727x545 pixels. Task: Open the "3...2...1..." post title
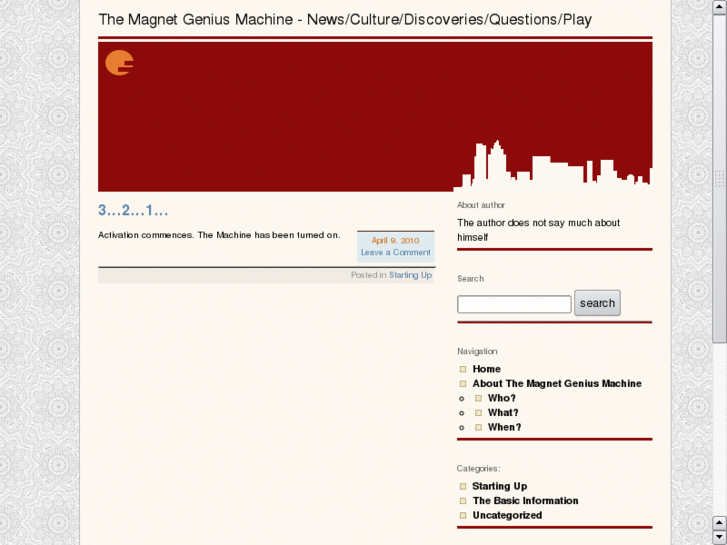[x=133, y=210]
